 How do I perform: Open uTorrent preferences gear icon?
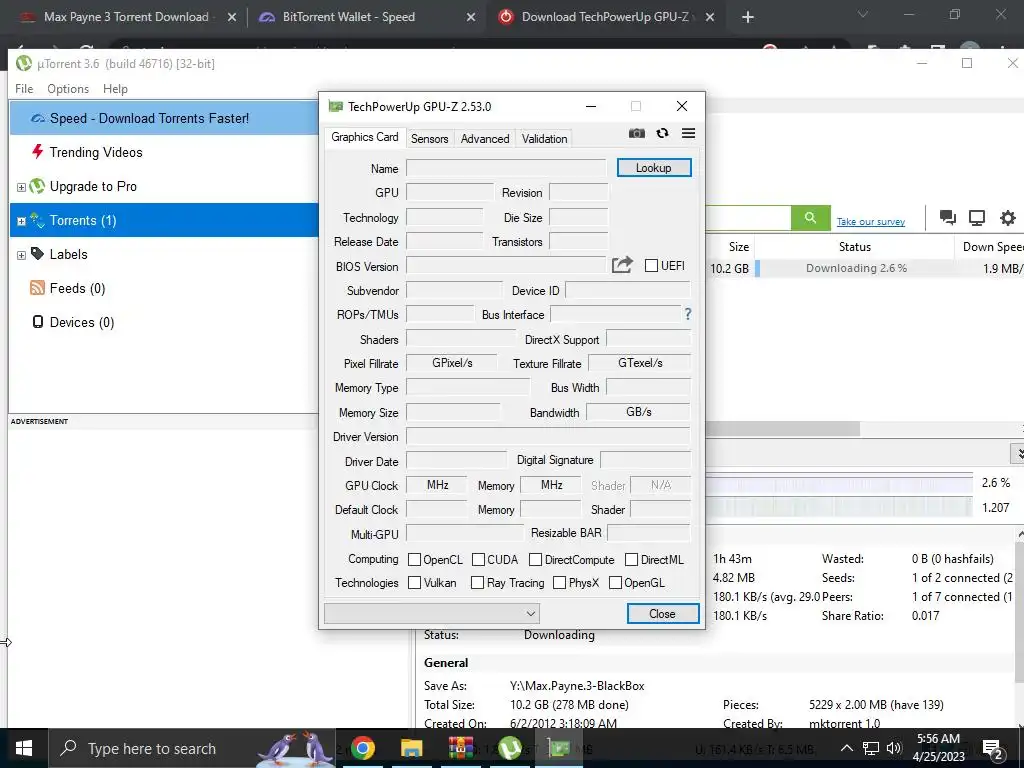click(x=1008, y=217)
